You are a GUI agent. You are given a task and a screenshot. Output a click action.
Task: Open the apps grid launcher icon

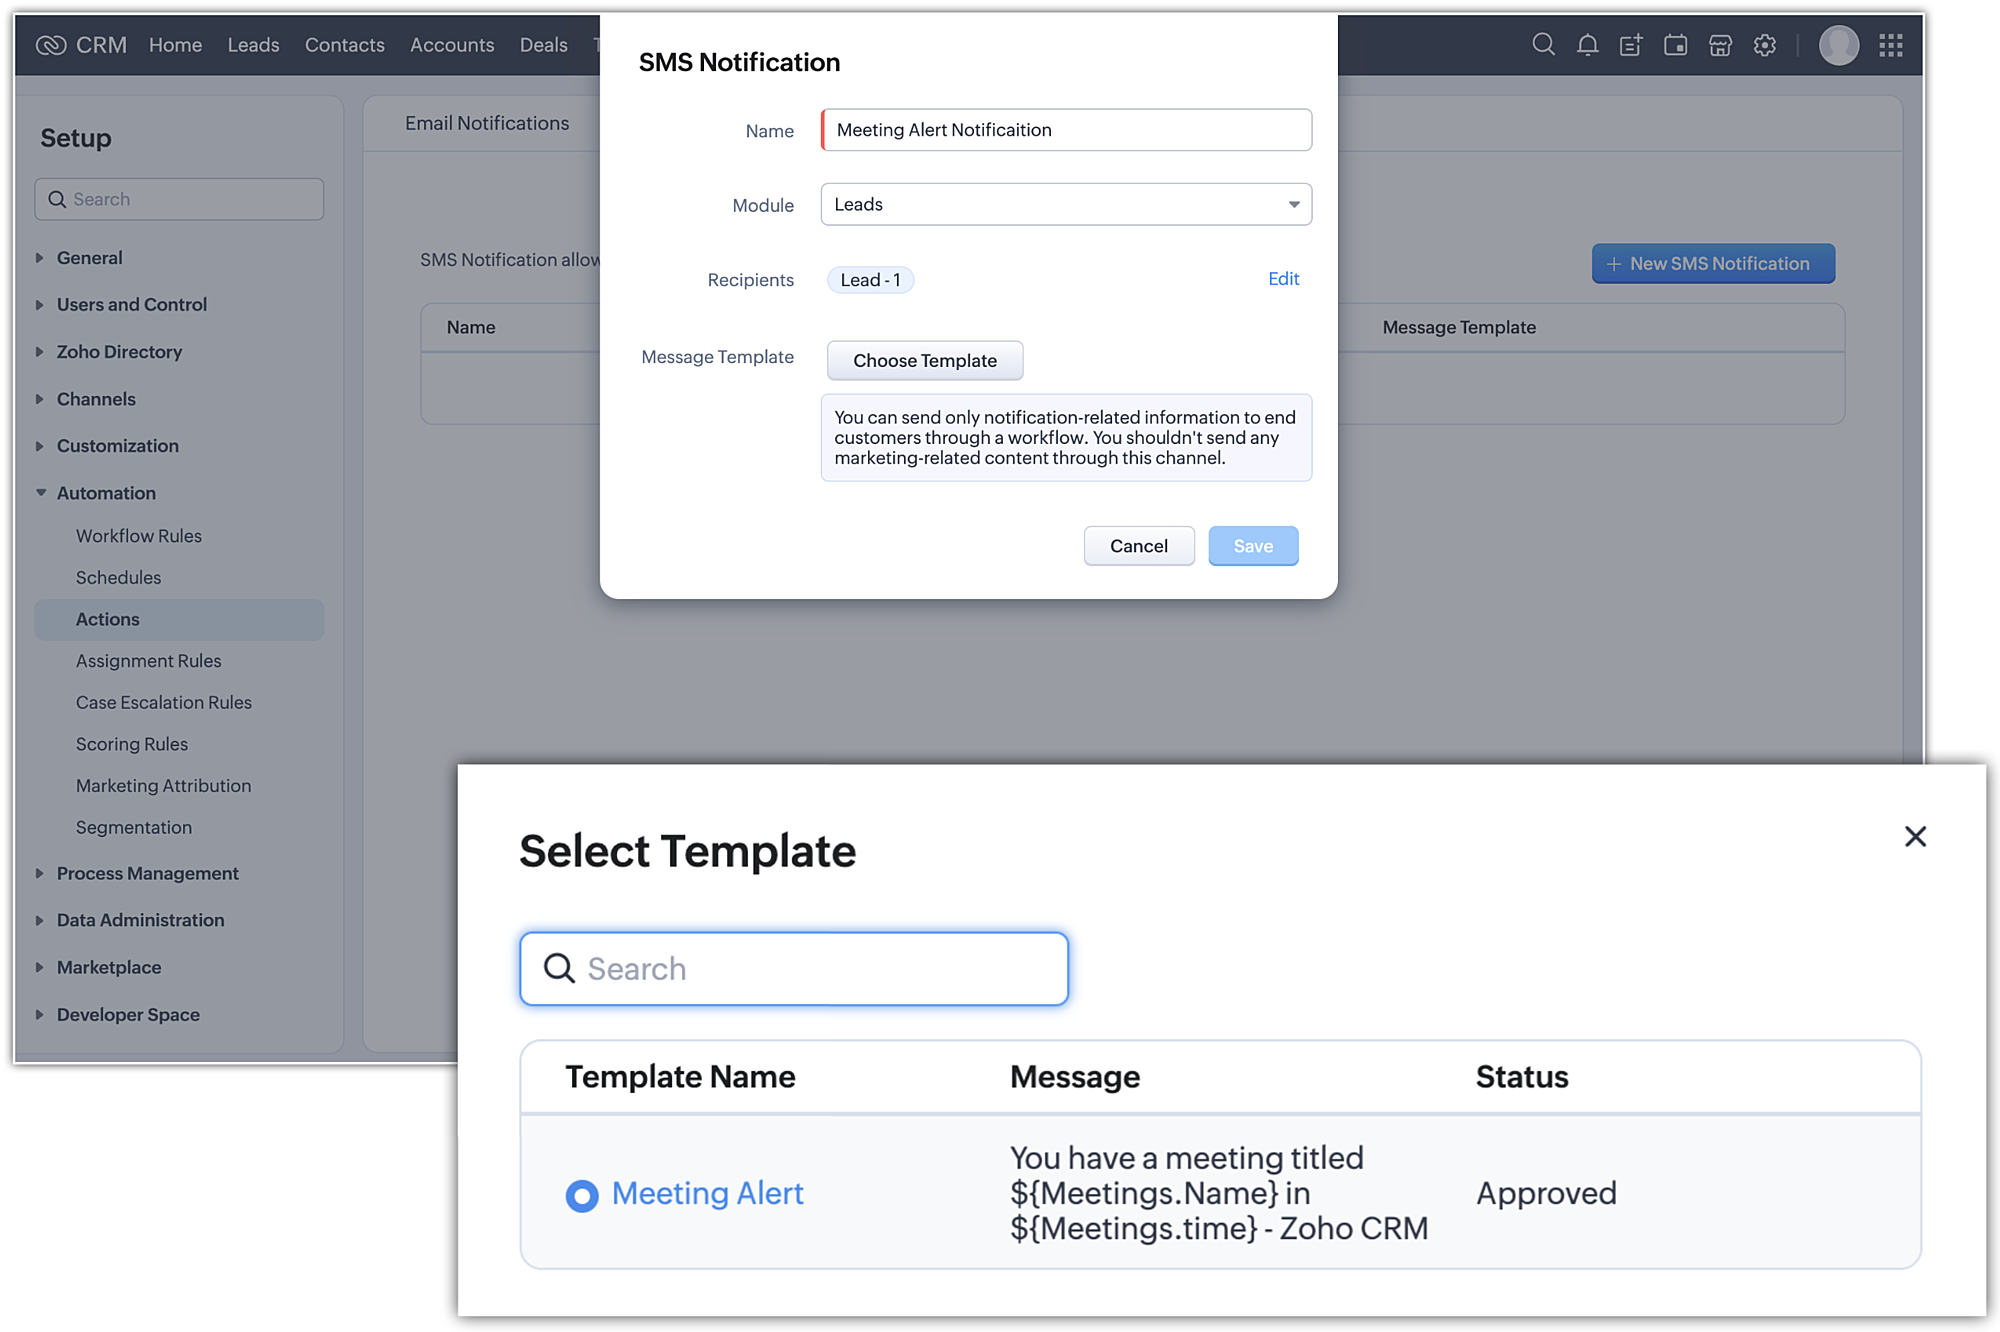click(1890, 45)
